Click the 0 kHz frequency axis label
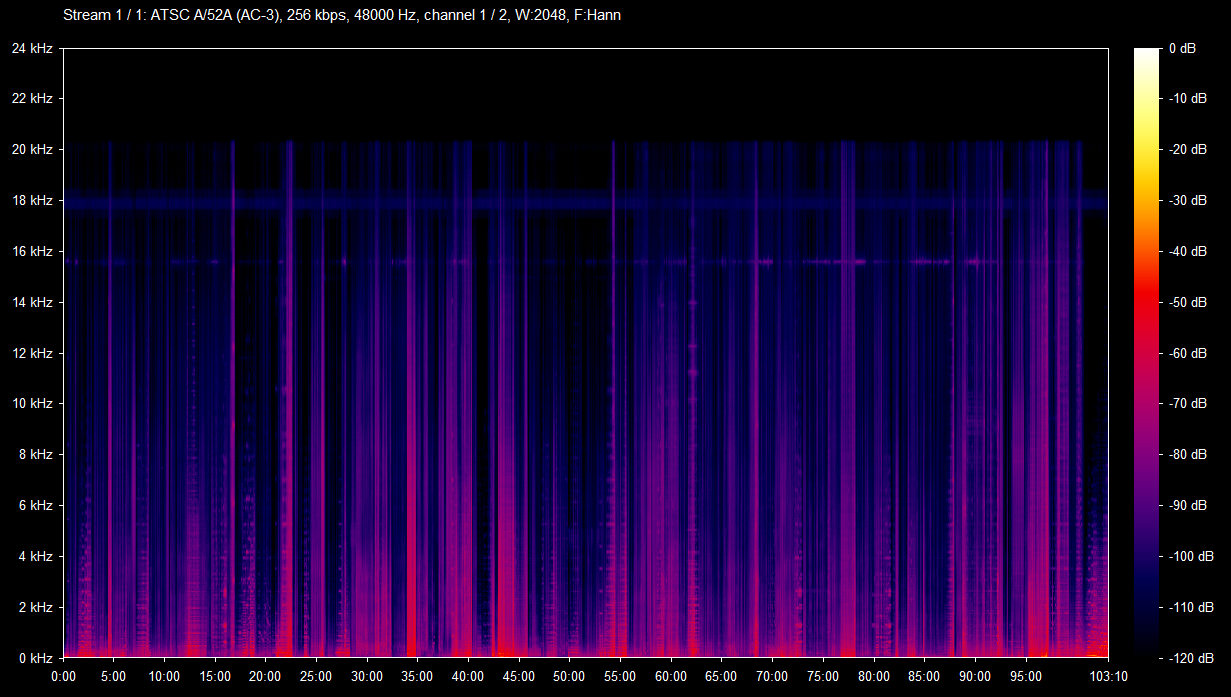The width and height of the screenshot is (1231, 697). tap(35, 658)
